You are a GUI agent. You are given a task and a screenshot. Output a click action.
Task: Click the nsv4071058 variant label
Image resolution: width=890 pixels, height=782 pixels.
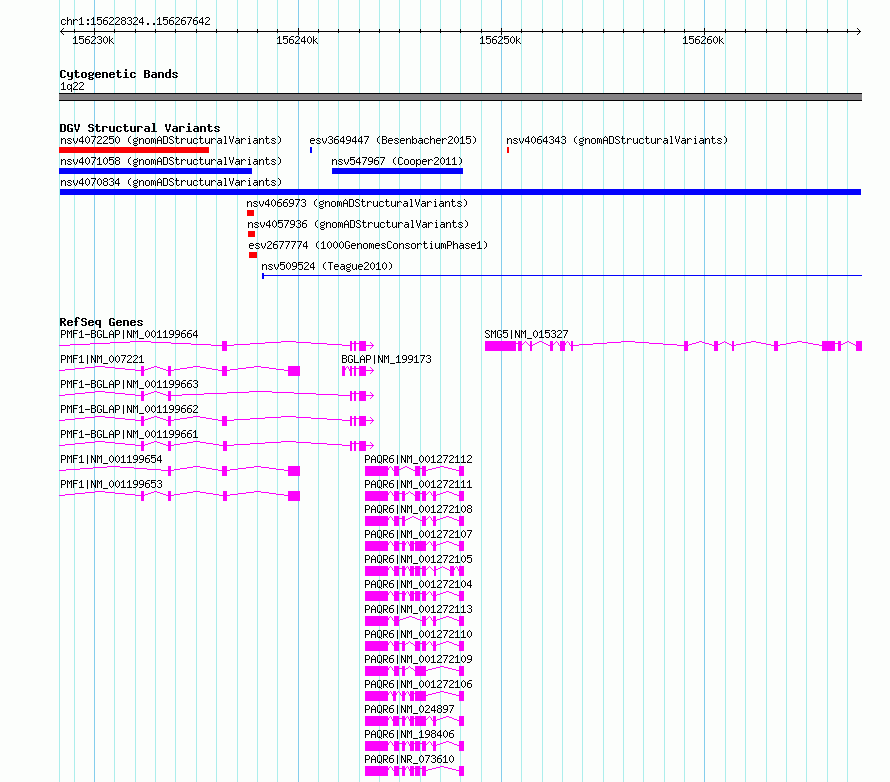(171, 161)
